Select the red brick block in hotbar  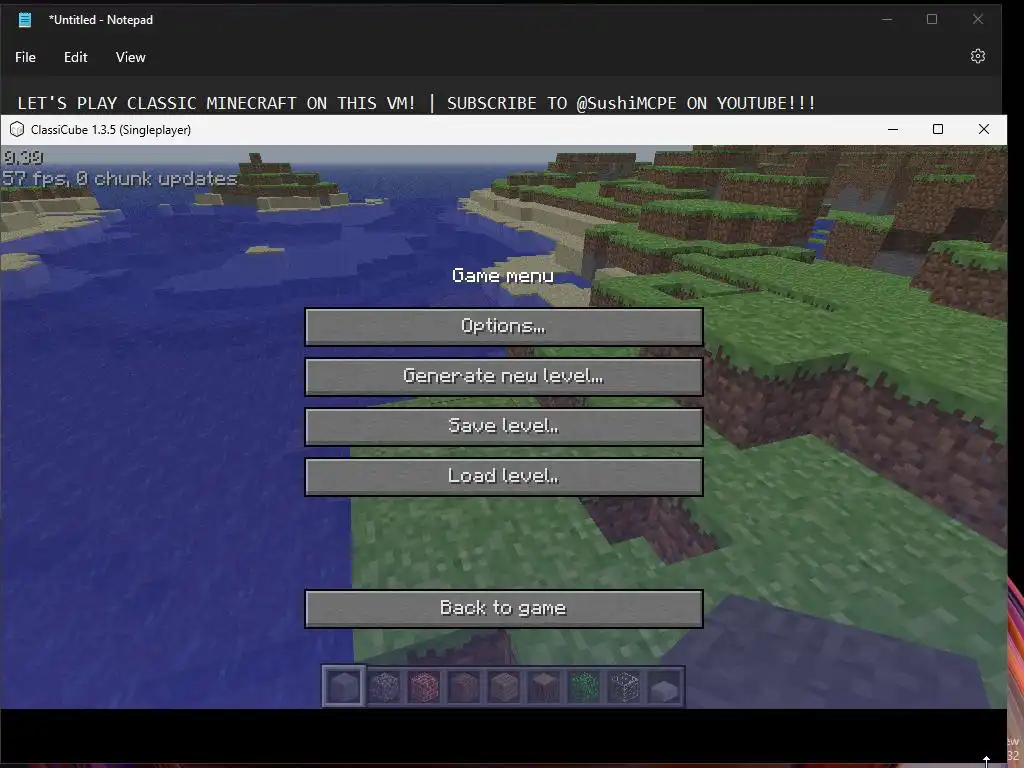tap(424, 686)
